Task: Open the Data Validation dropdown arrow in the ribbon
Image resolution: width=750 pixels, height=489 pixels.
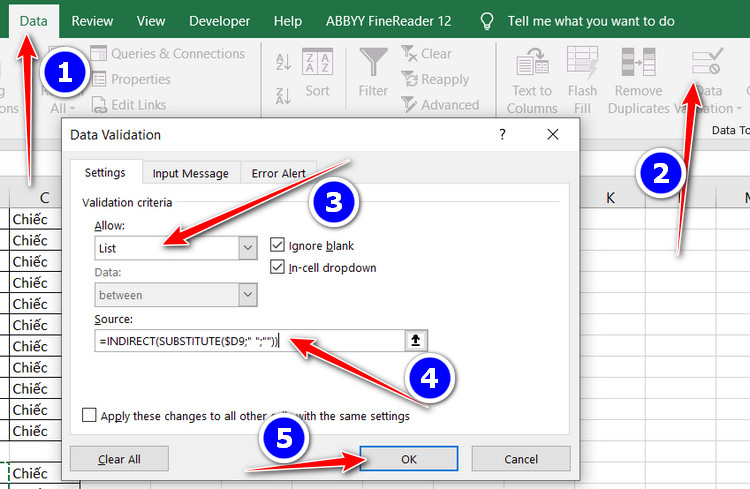Action: click(x=739, y=109)
